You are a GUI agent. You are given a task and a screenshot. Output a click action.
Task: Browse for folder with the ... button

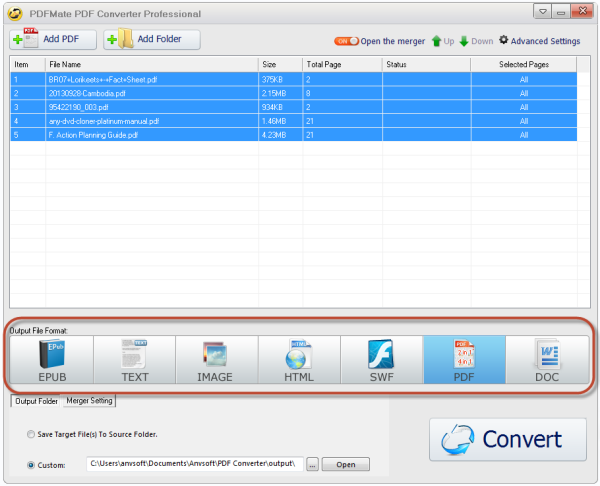(312, 465)
